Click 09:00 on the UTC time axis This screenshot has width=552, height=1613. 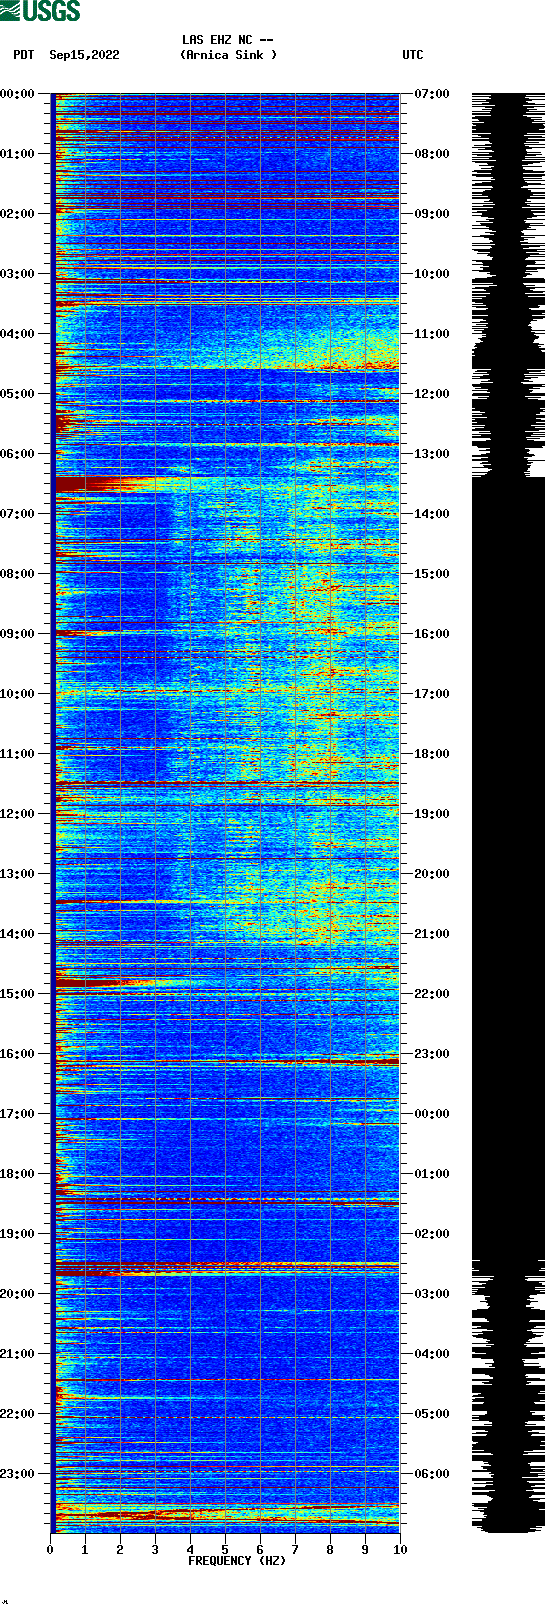[432, 214]
